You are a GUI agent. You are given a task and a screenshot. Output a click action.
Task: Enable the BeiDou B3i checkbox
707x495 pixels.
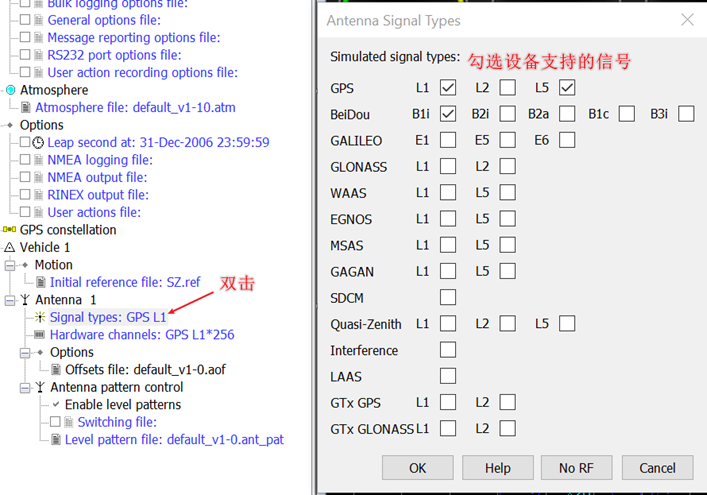point(686,114)
